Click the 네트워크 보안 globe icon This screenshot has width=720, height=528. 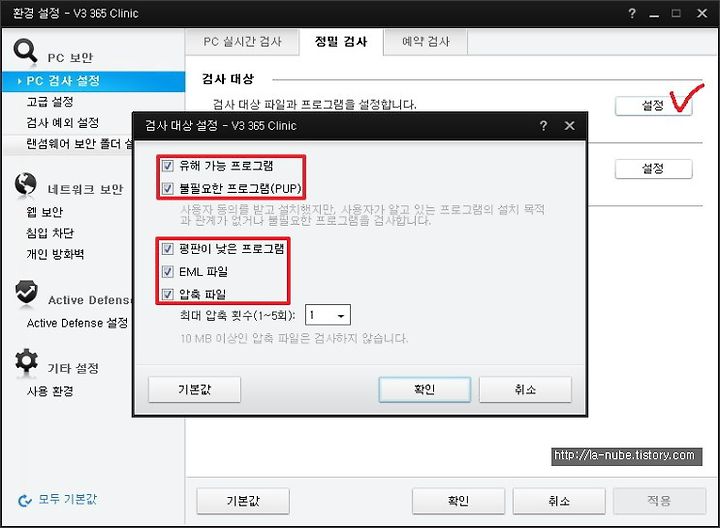point(26,185)
